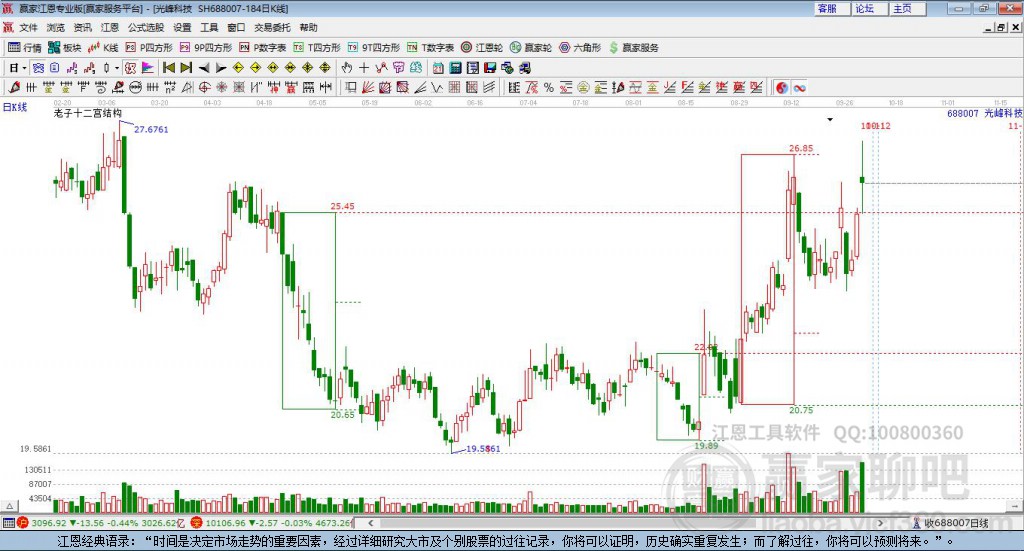Image resolution: width=1024 pixels, height=551 pixels.
Task: Open the calendar icon showing 21
Action: [x=438, y=68]
